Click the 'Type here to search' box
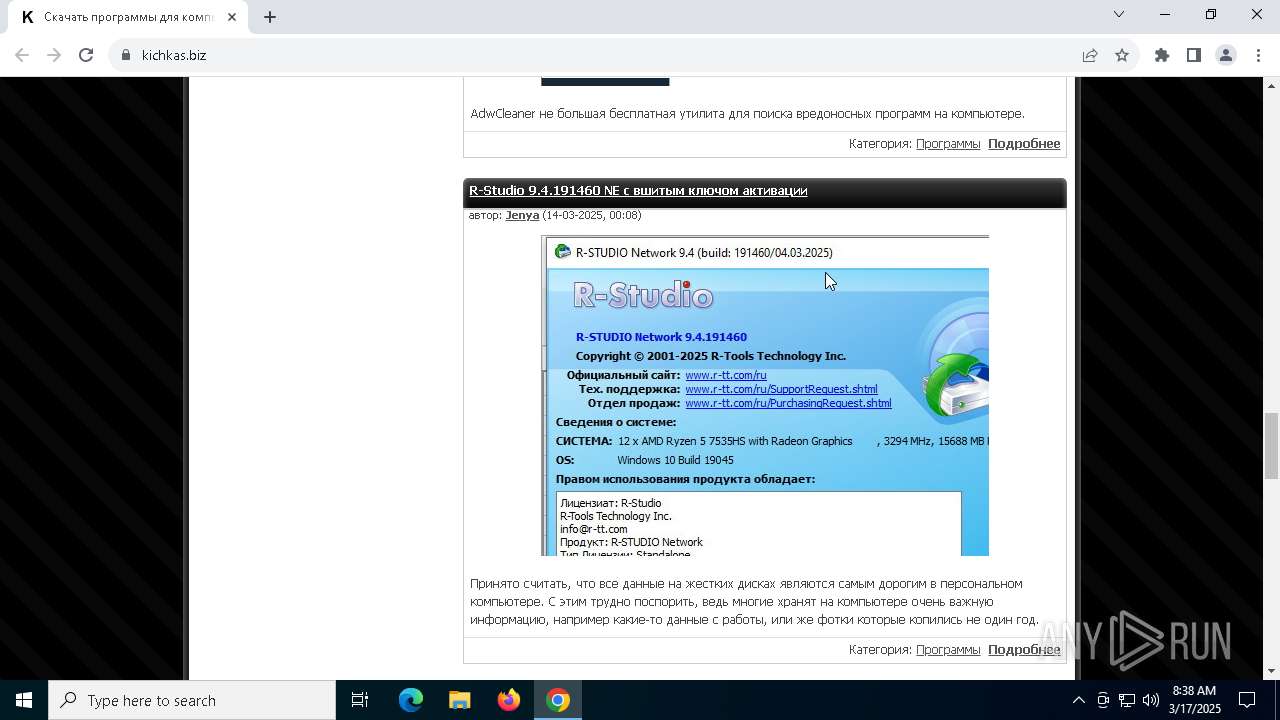This screenshot has width=1280, height=720. (x=192, y=700)
